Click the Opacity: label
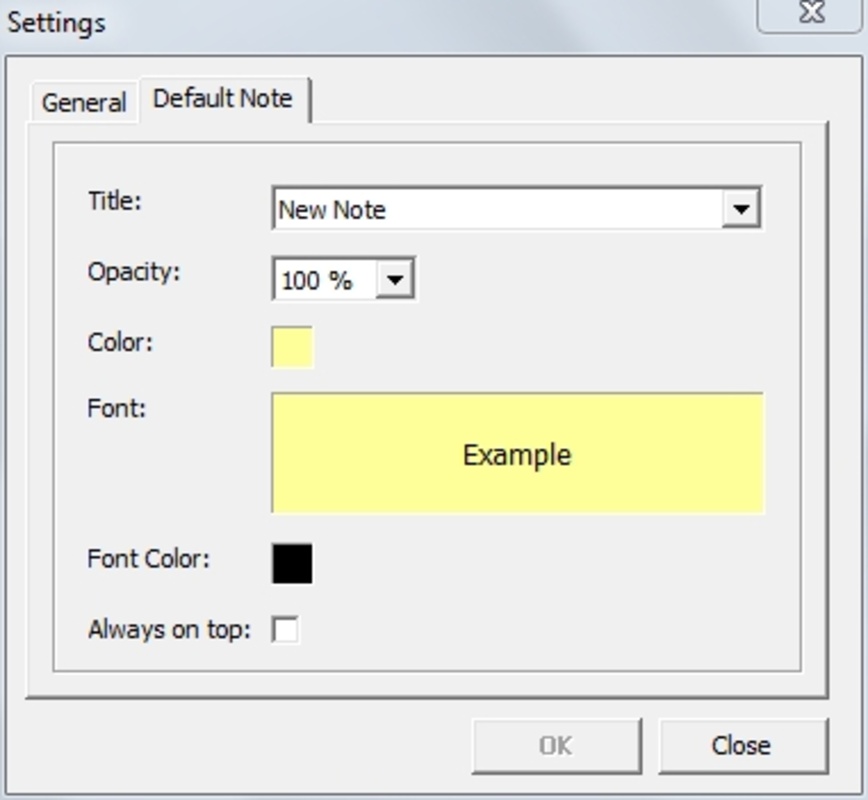 click(x=134, y=271)
